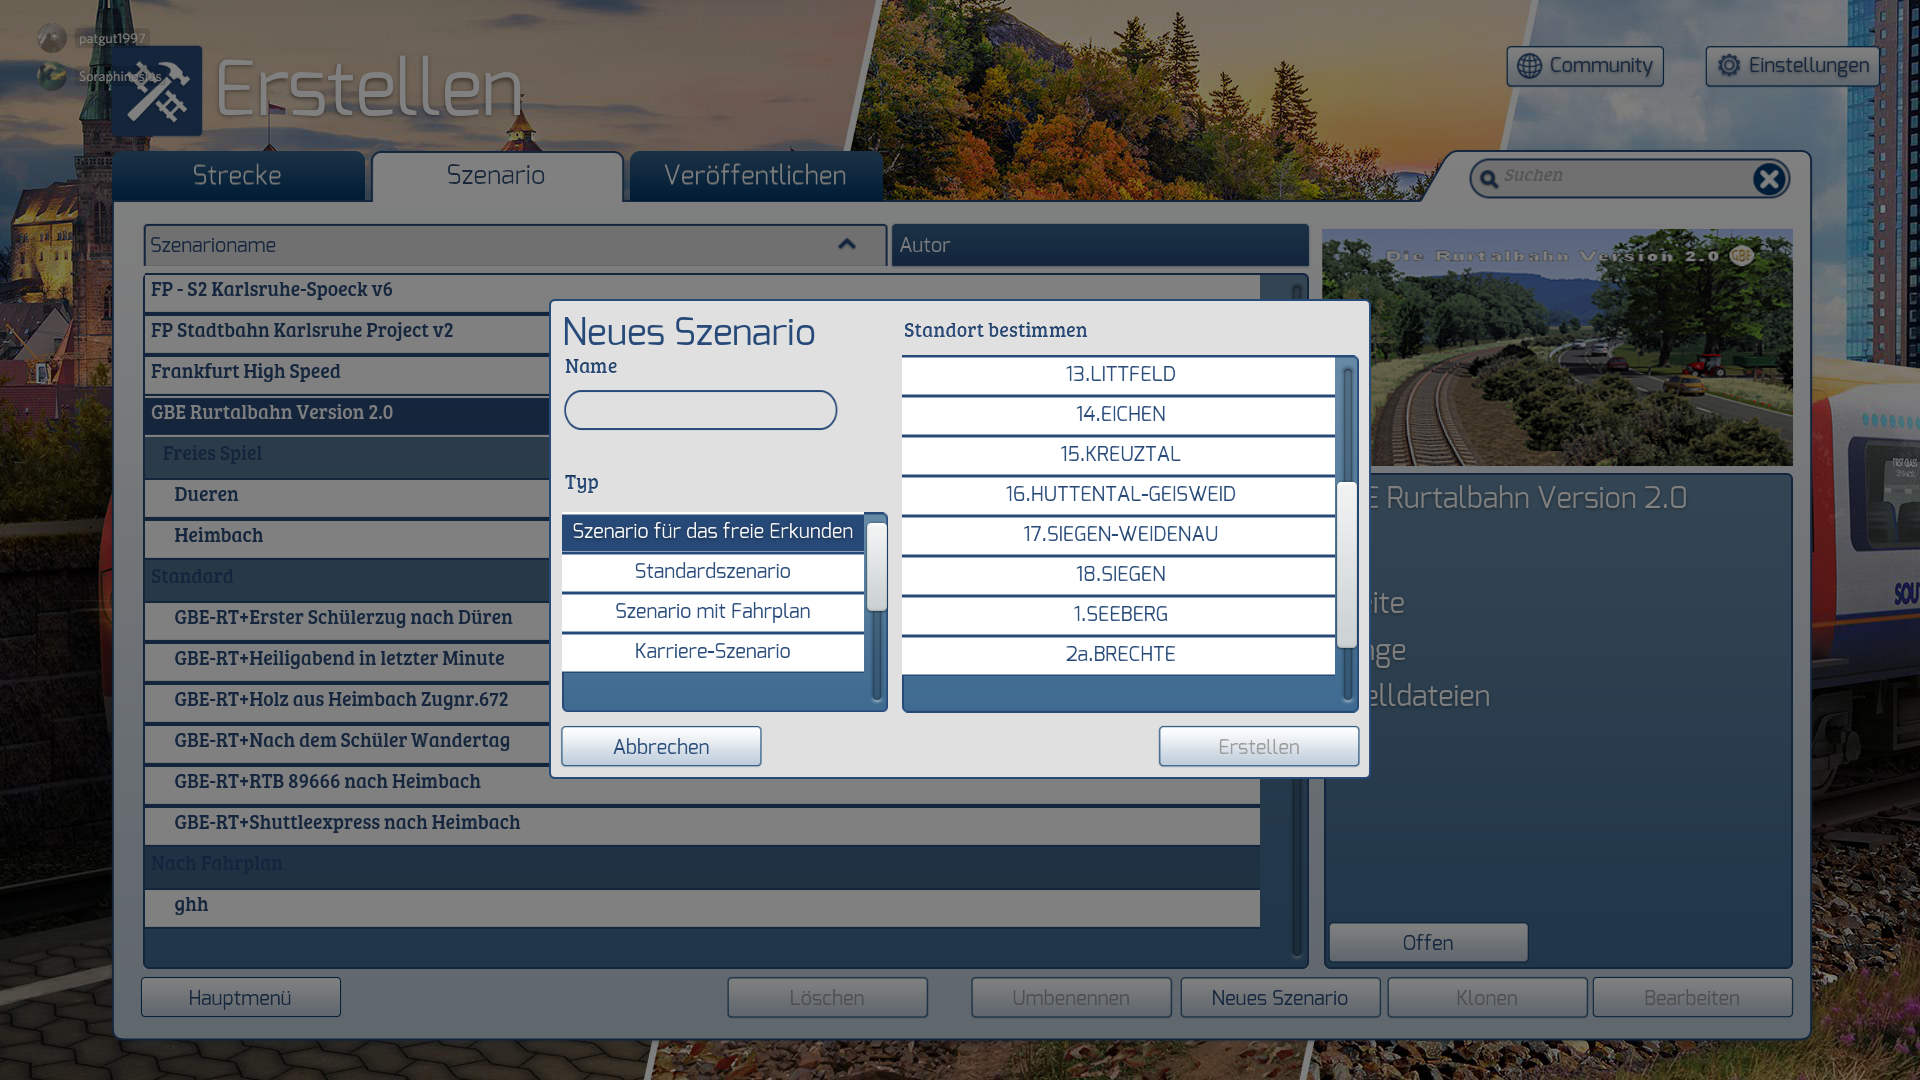Click patgut1997 user avatar
The height and width of the screenshot is (1080, 1920).
pos(52,38)
